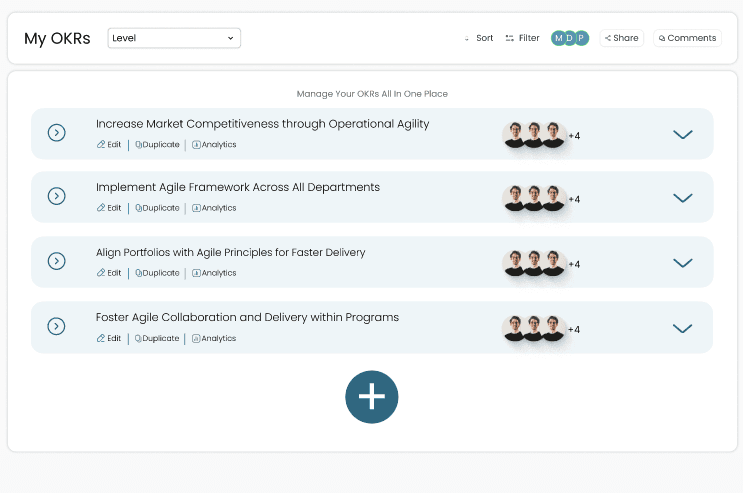Click the P user avatar
The height and width of the screenshot is (493, 743).
[581, 38]
